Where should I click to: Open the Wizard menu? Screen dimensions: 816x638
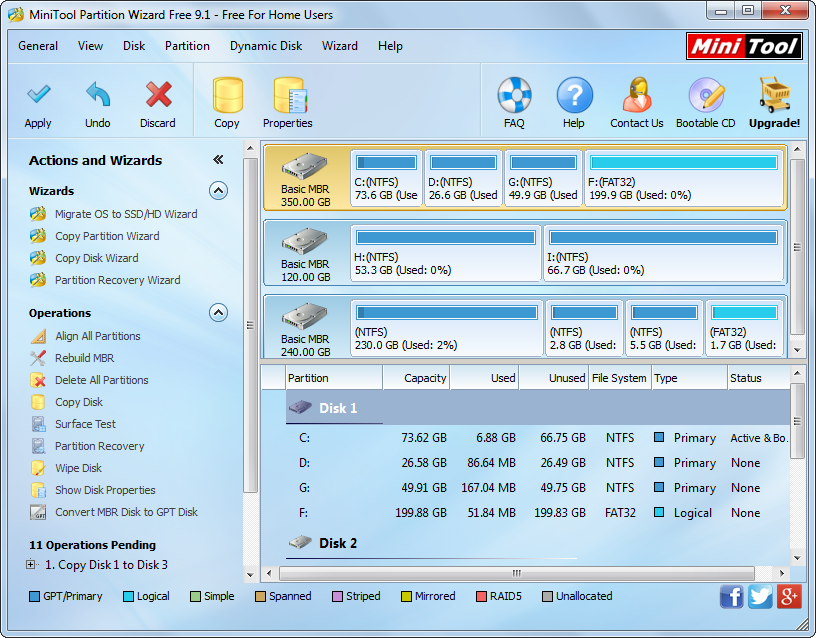coord(340,46)
